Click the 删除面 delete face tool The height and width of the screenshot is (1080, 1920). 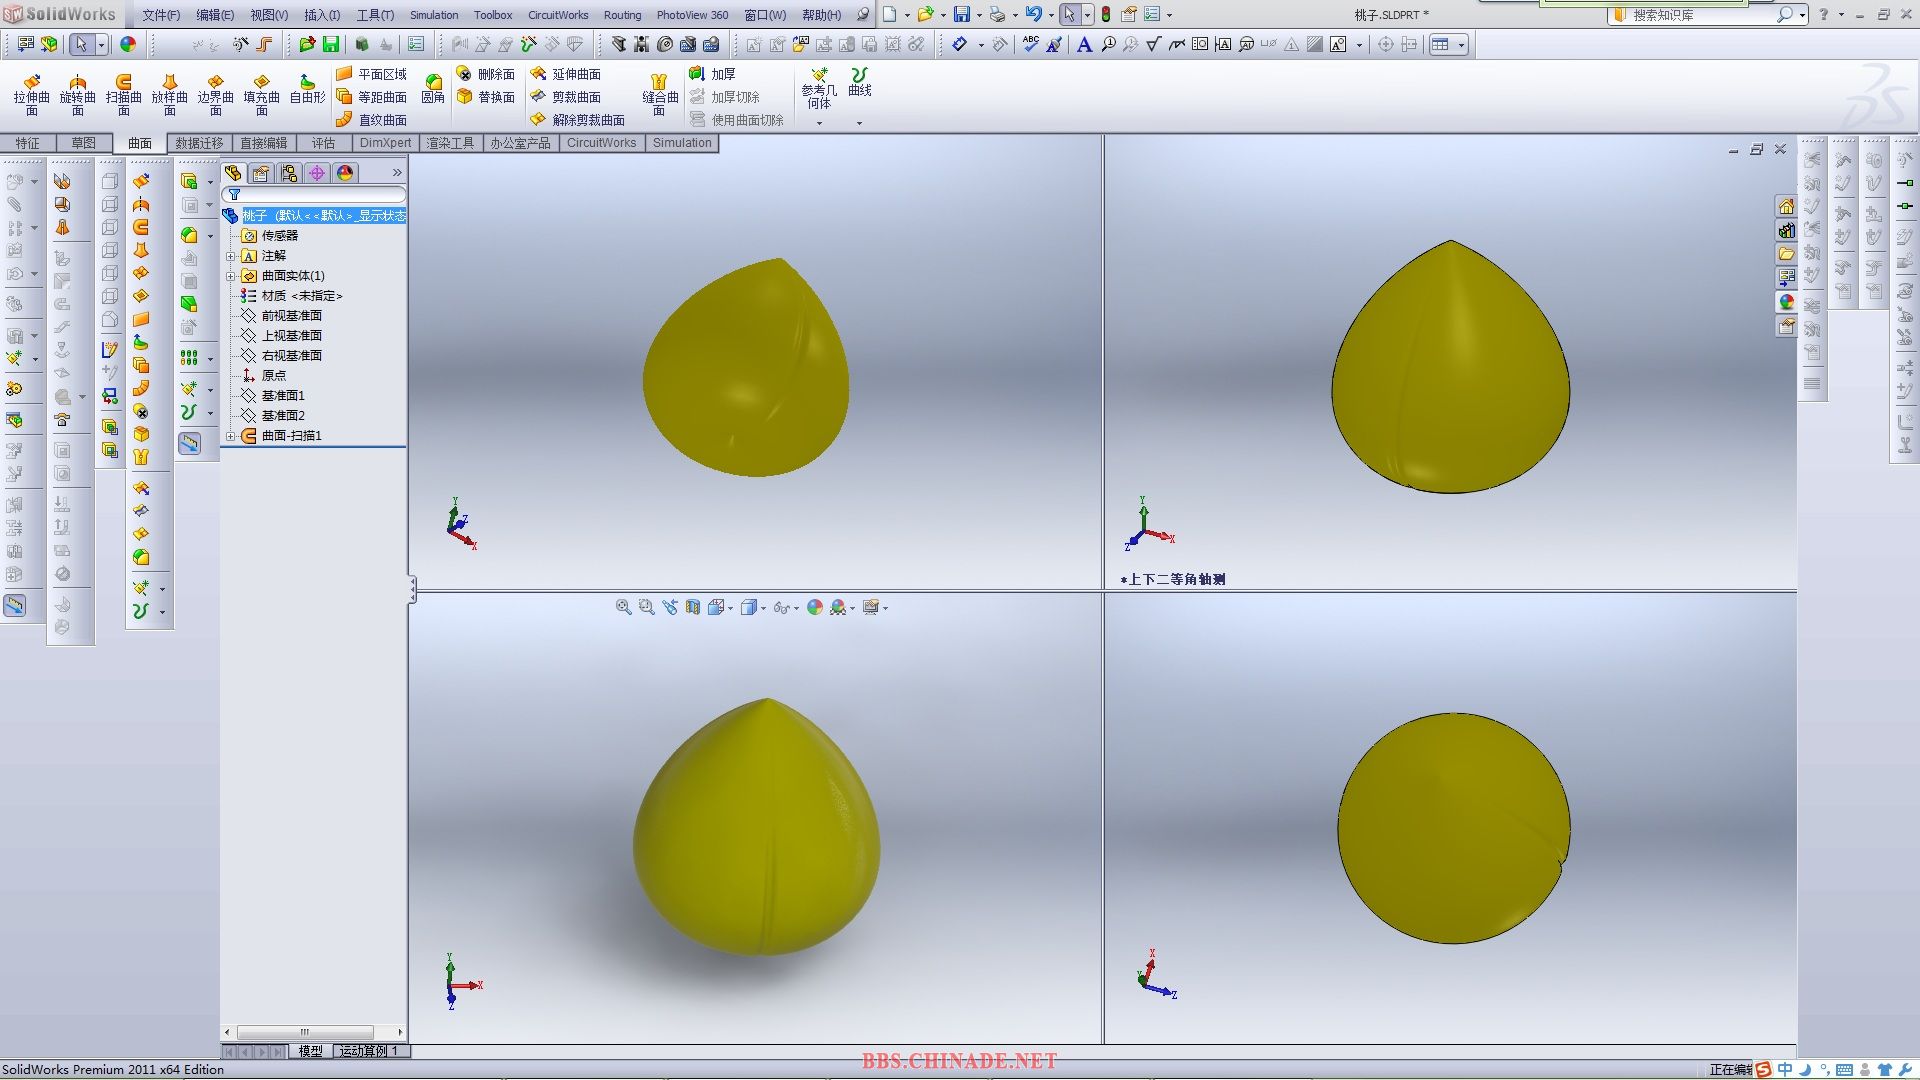click(x=485, y=74)
